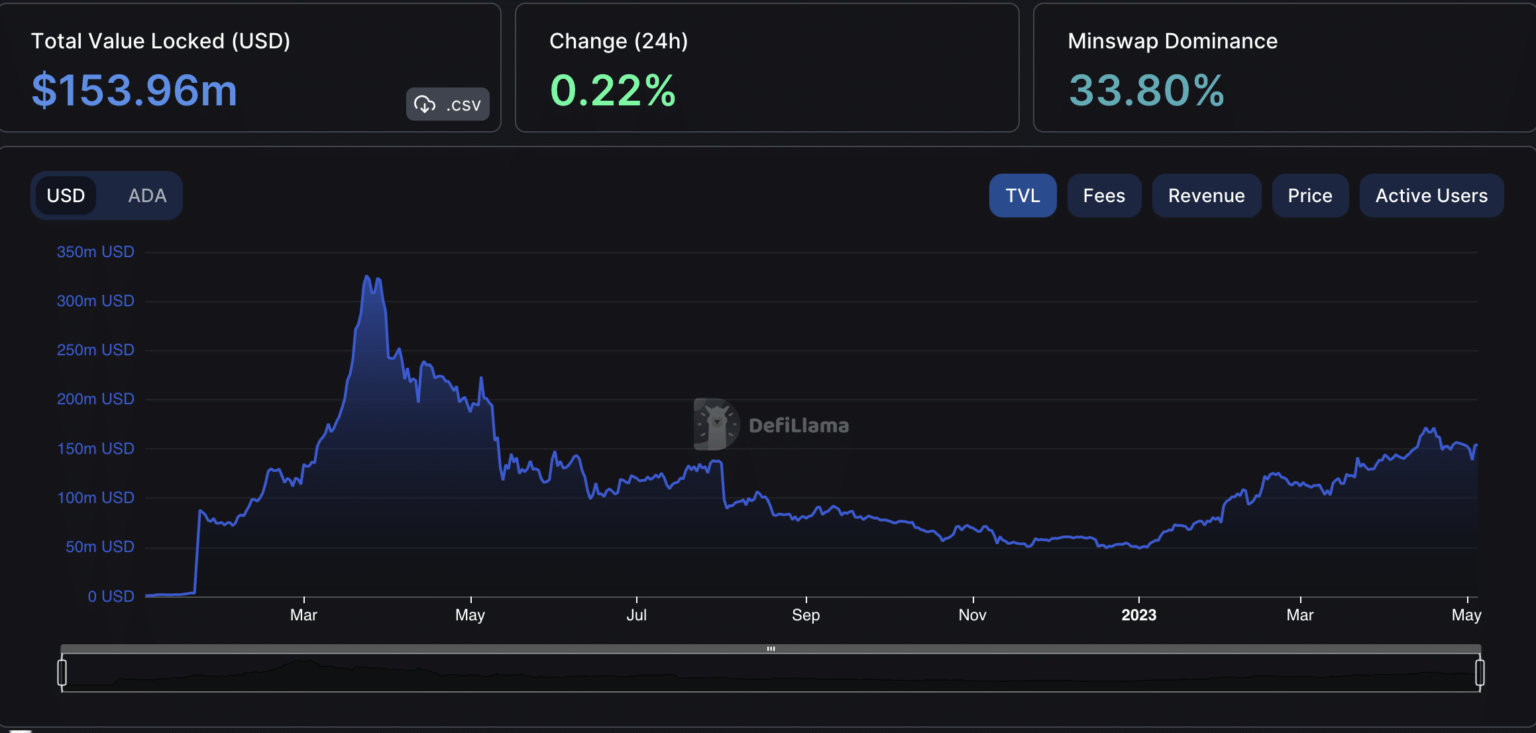Screen dimensions: 1536x733
Task: Click the center grip on the range bar
Action: (771, 649)
